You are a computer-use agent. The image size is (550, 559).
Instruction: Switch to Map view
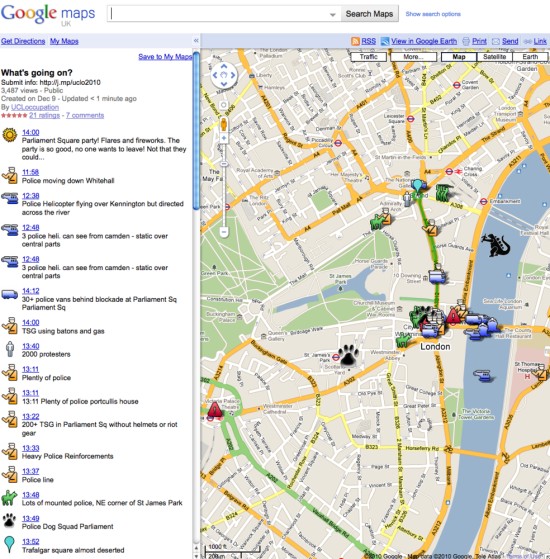pos(459,57)
